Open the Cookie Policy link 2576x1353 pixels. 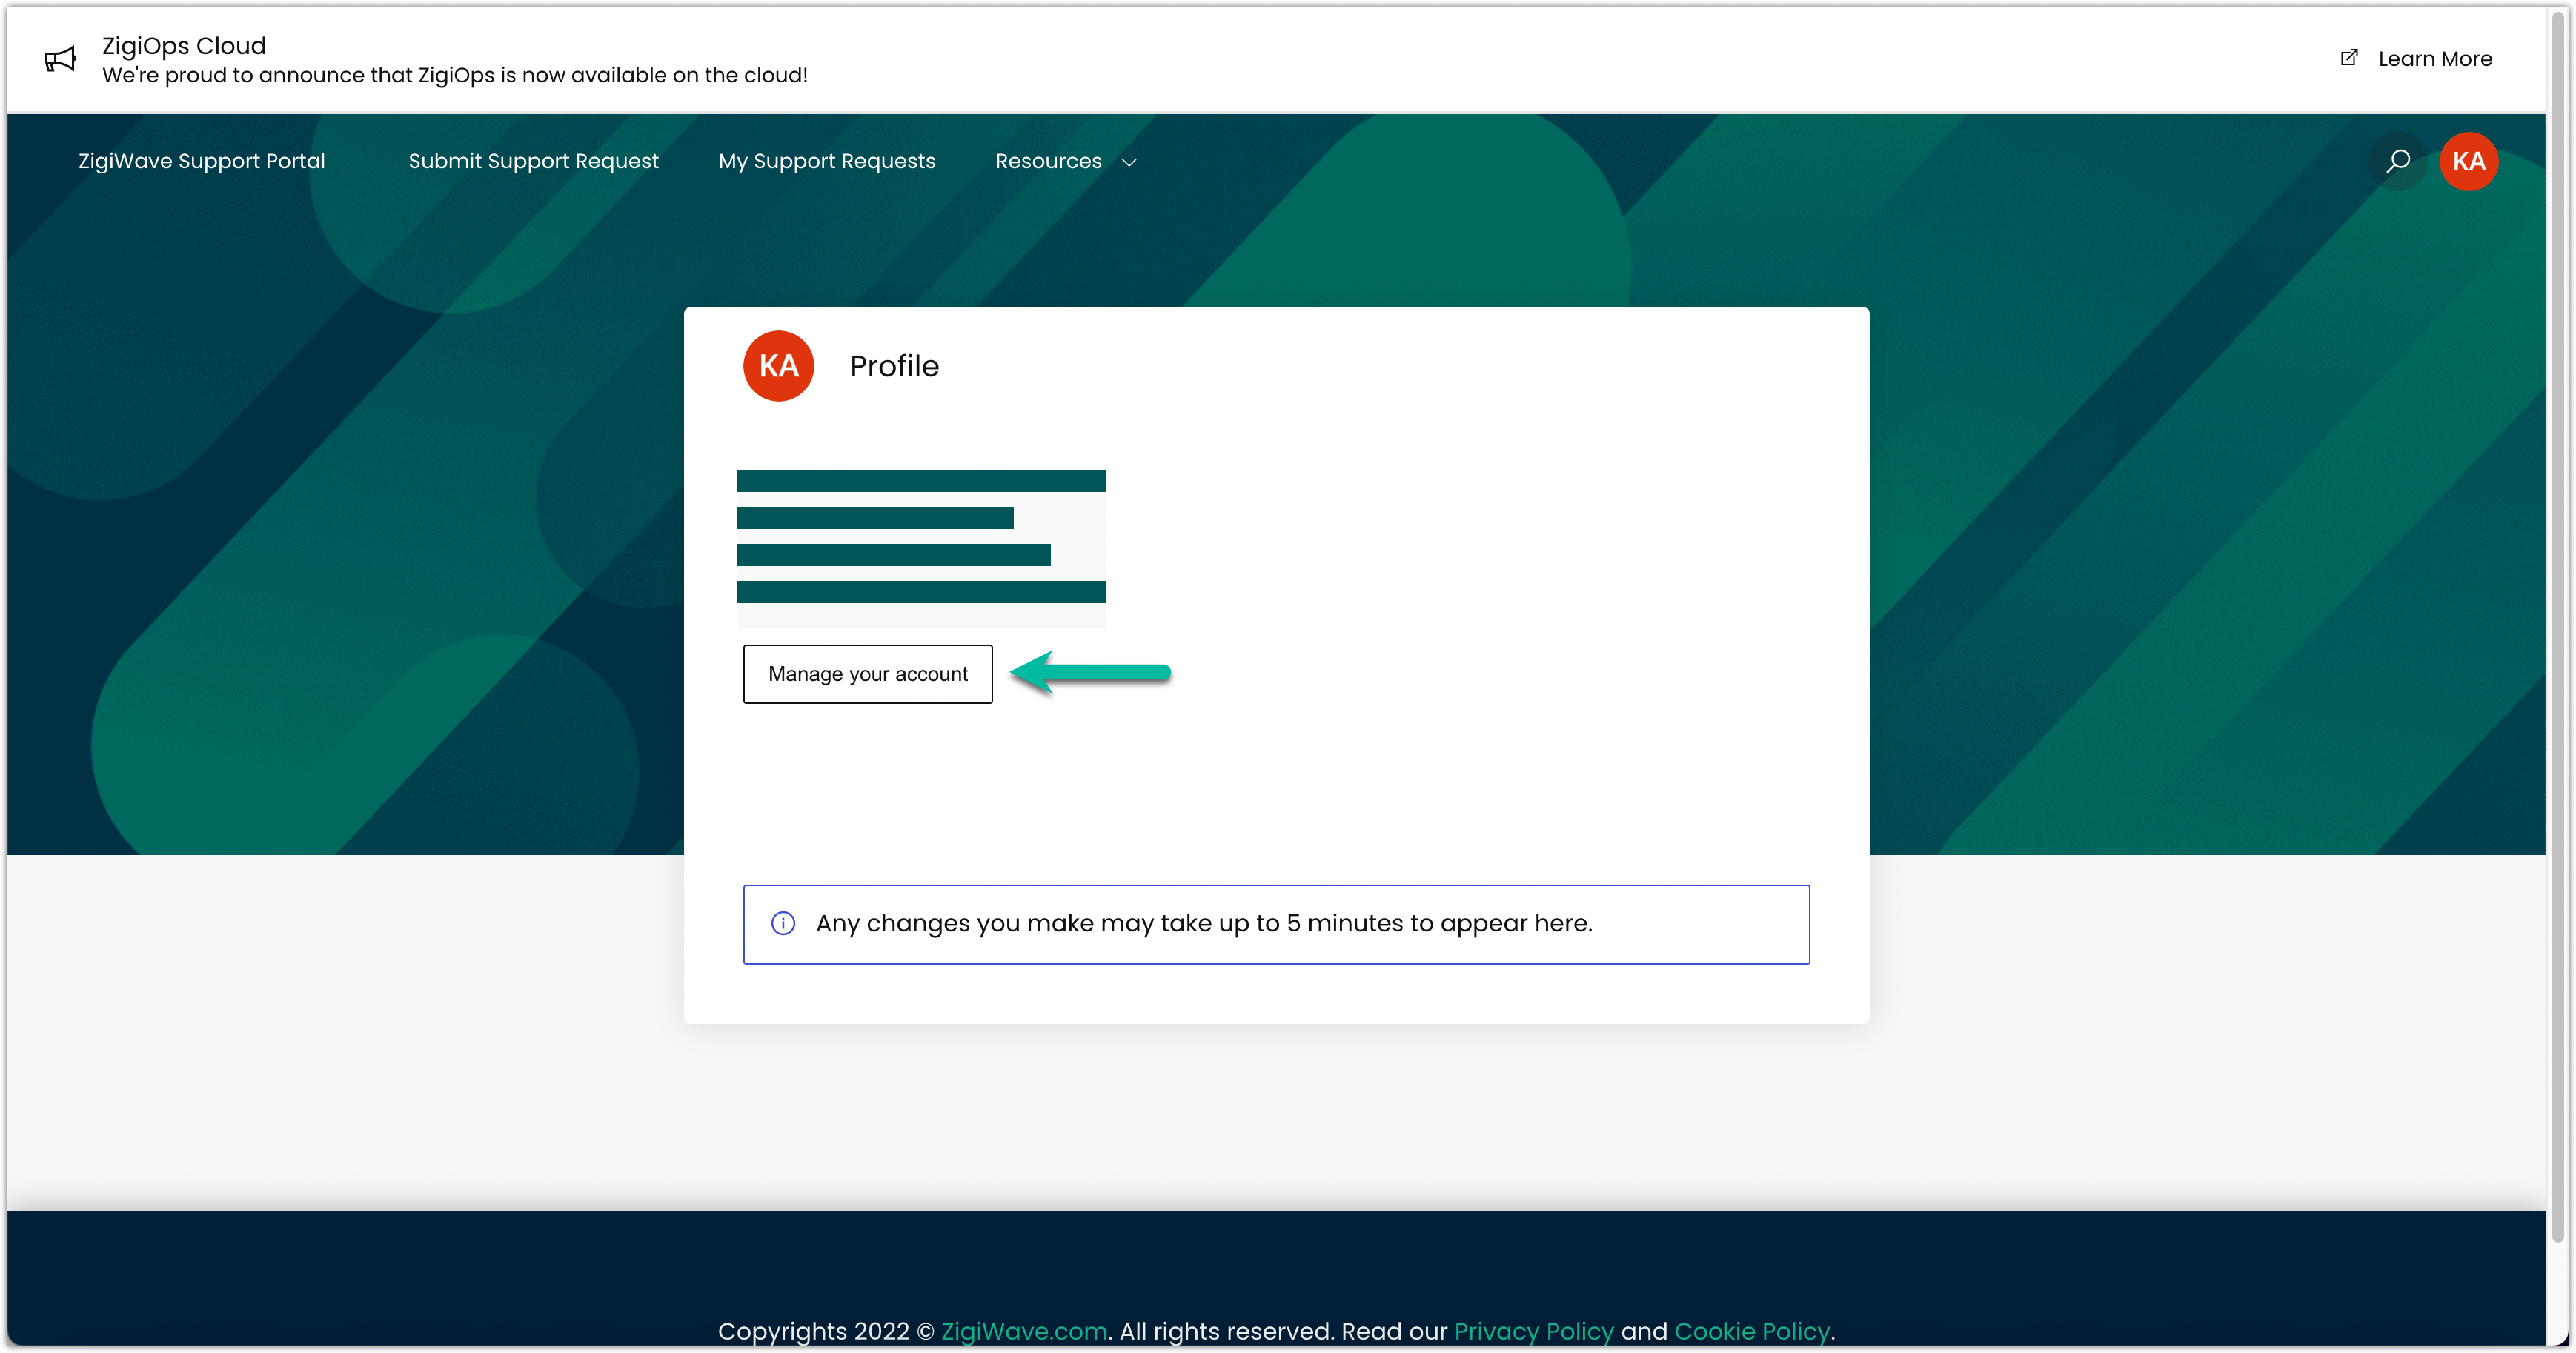[1751, 1331]
